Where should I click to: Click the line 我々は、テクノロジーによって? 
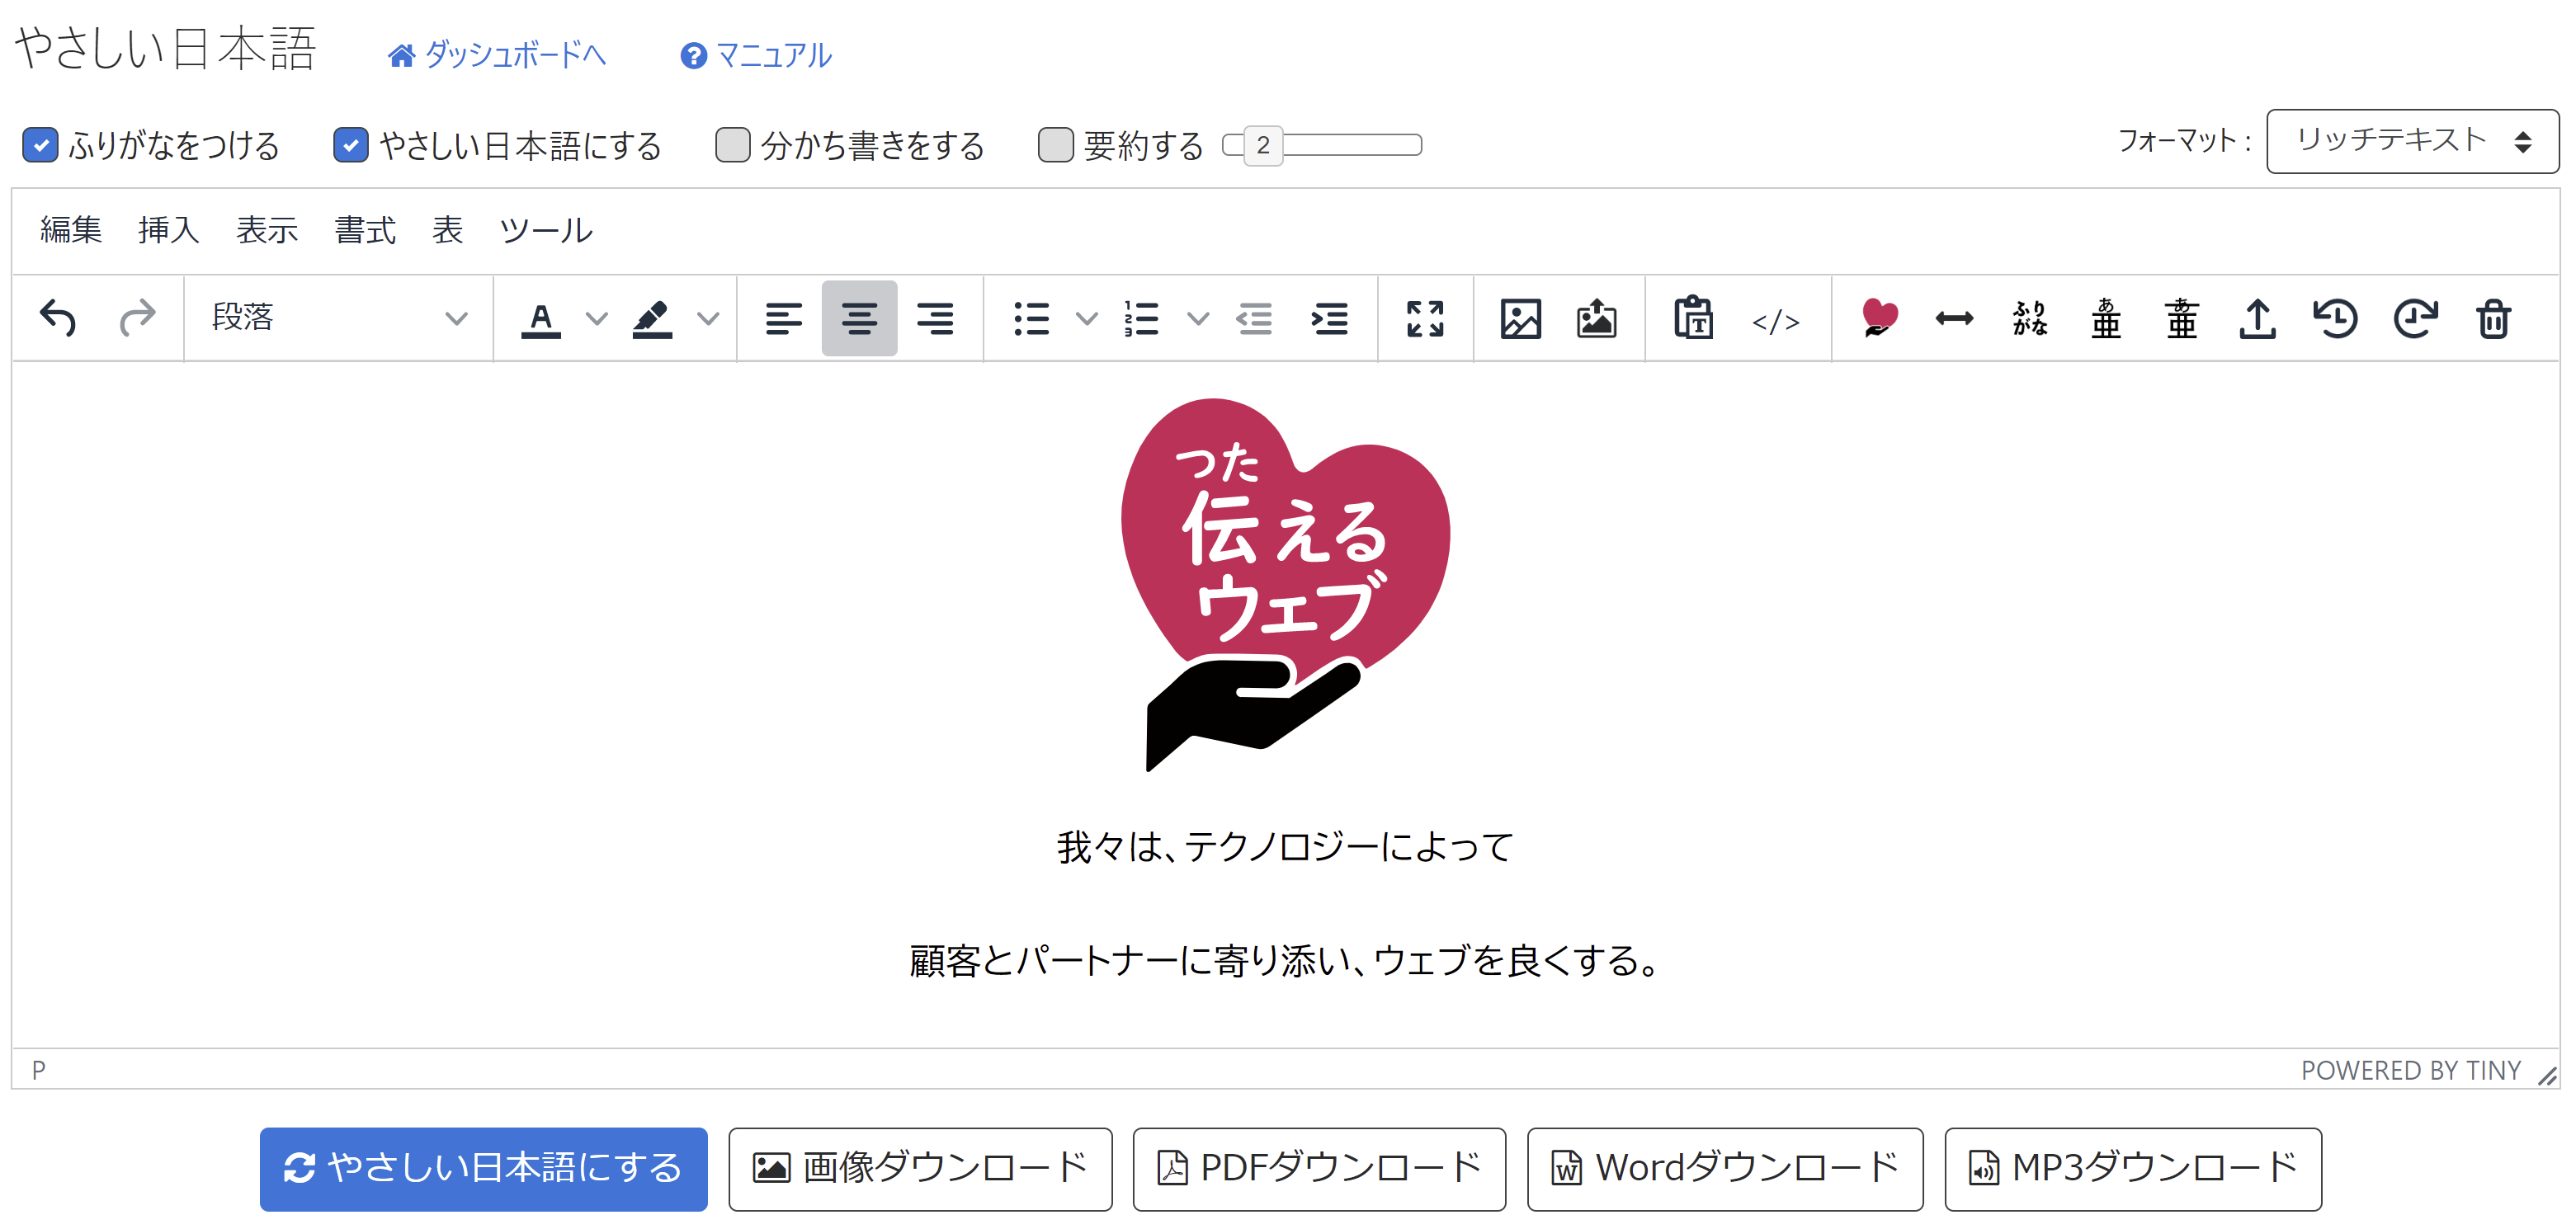1285,847
